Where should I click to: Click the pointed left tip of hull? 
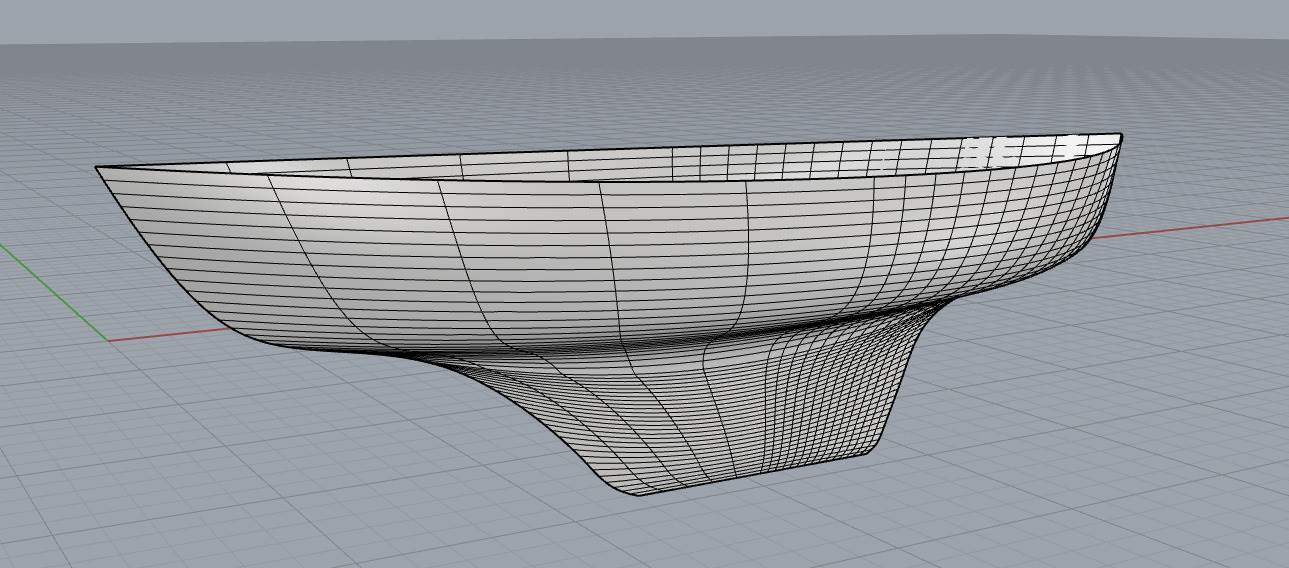tap(97, 168)
